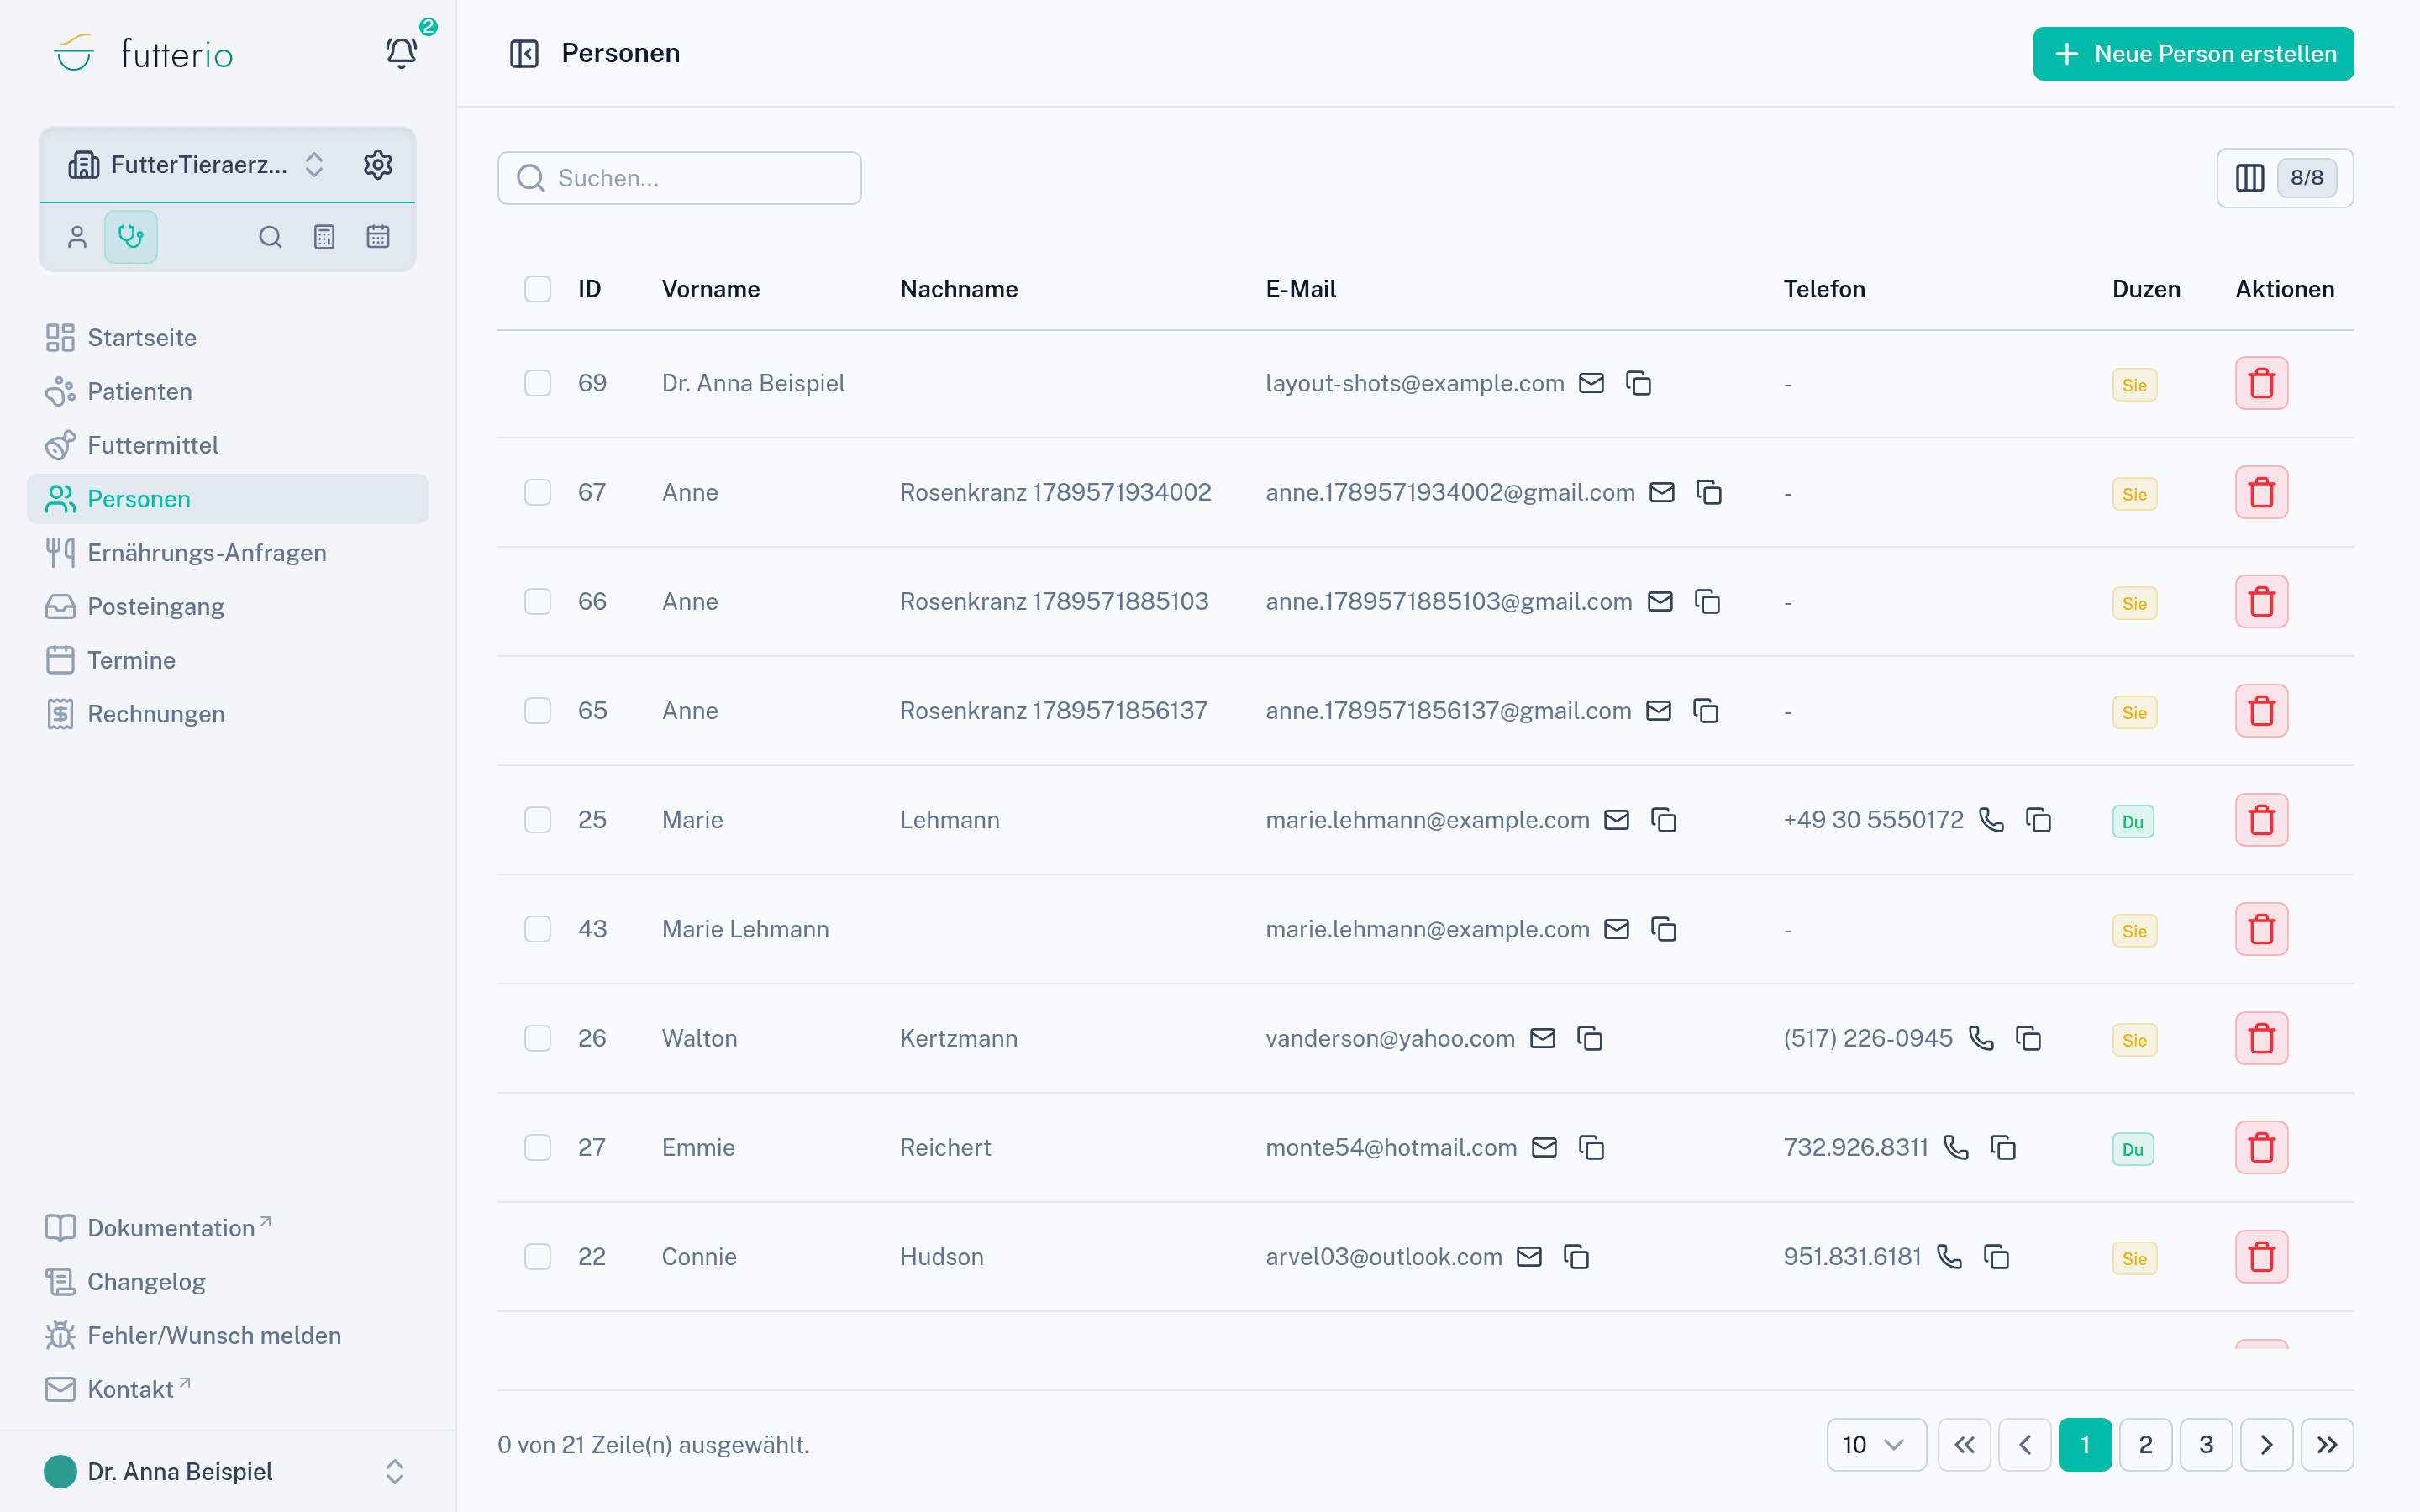The width and height of the screenshot is (2420, 1512).
Task: Switch to the stethoscope vet mode
Action: tap(131, 237)
